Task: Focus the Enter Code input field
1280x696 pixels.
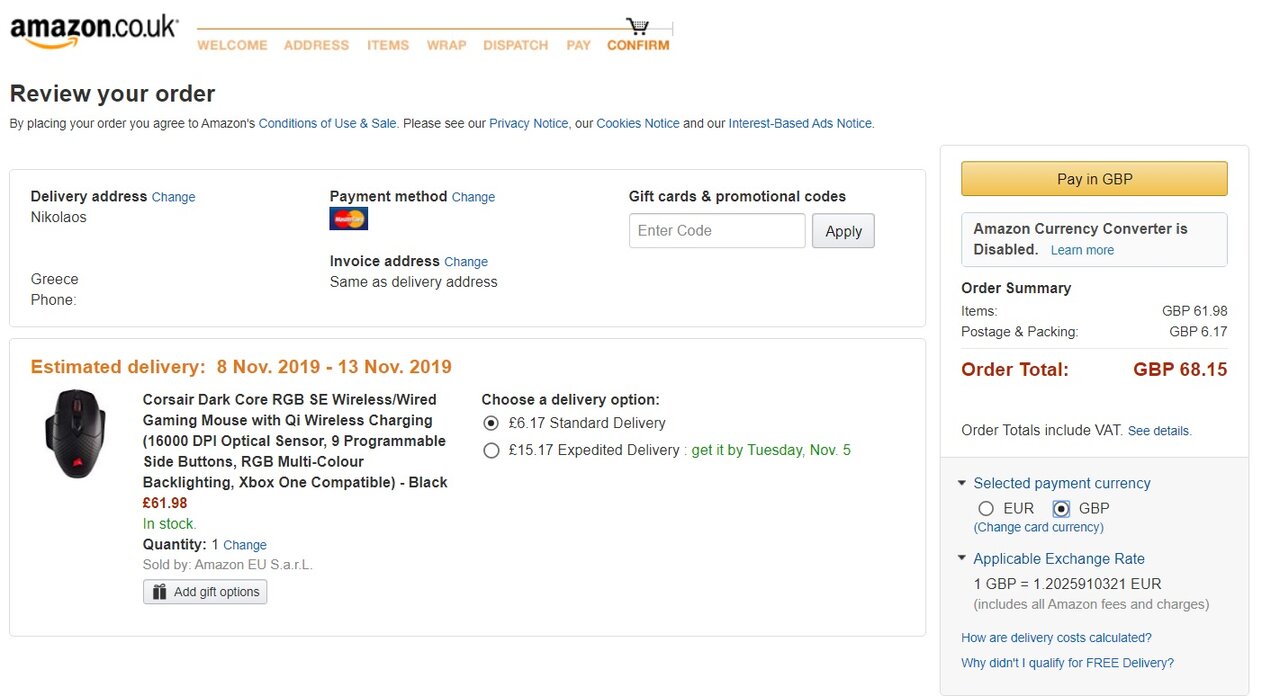Action: [716, 231]
